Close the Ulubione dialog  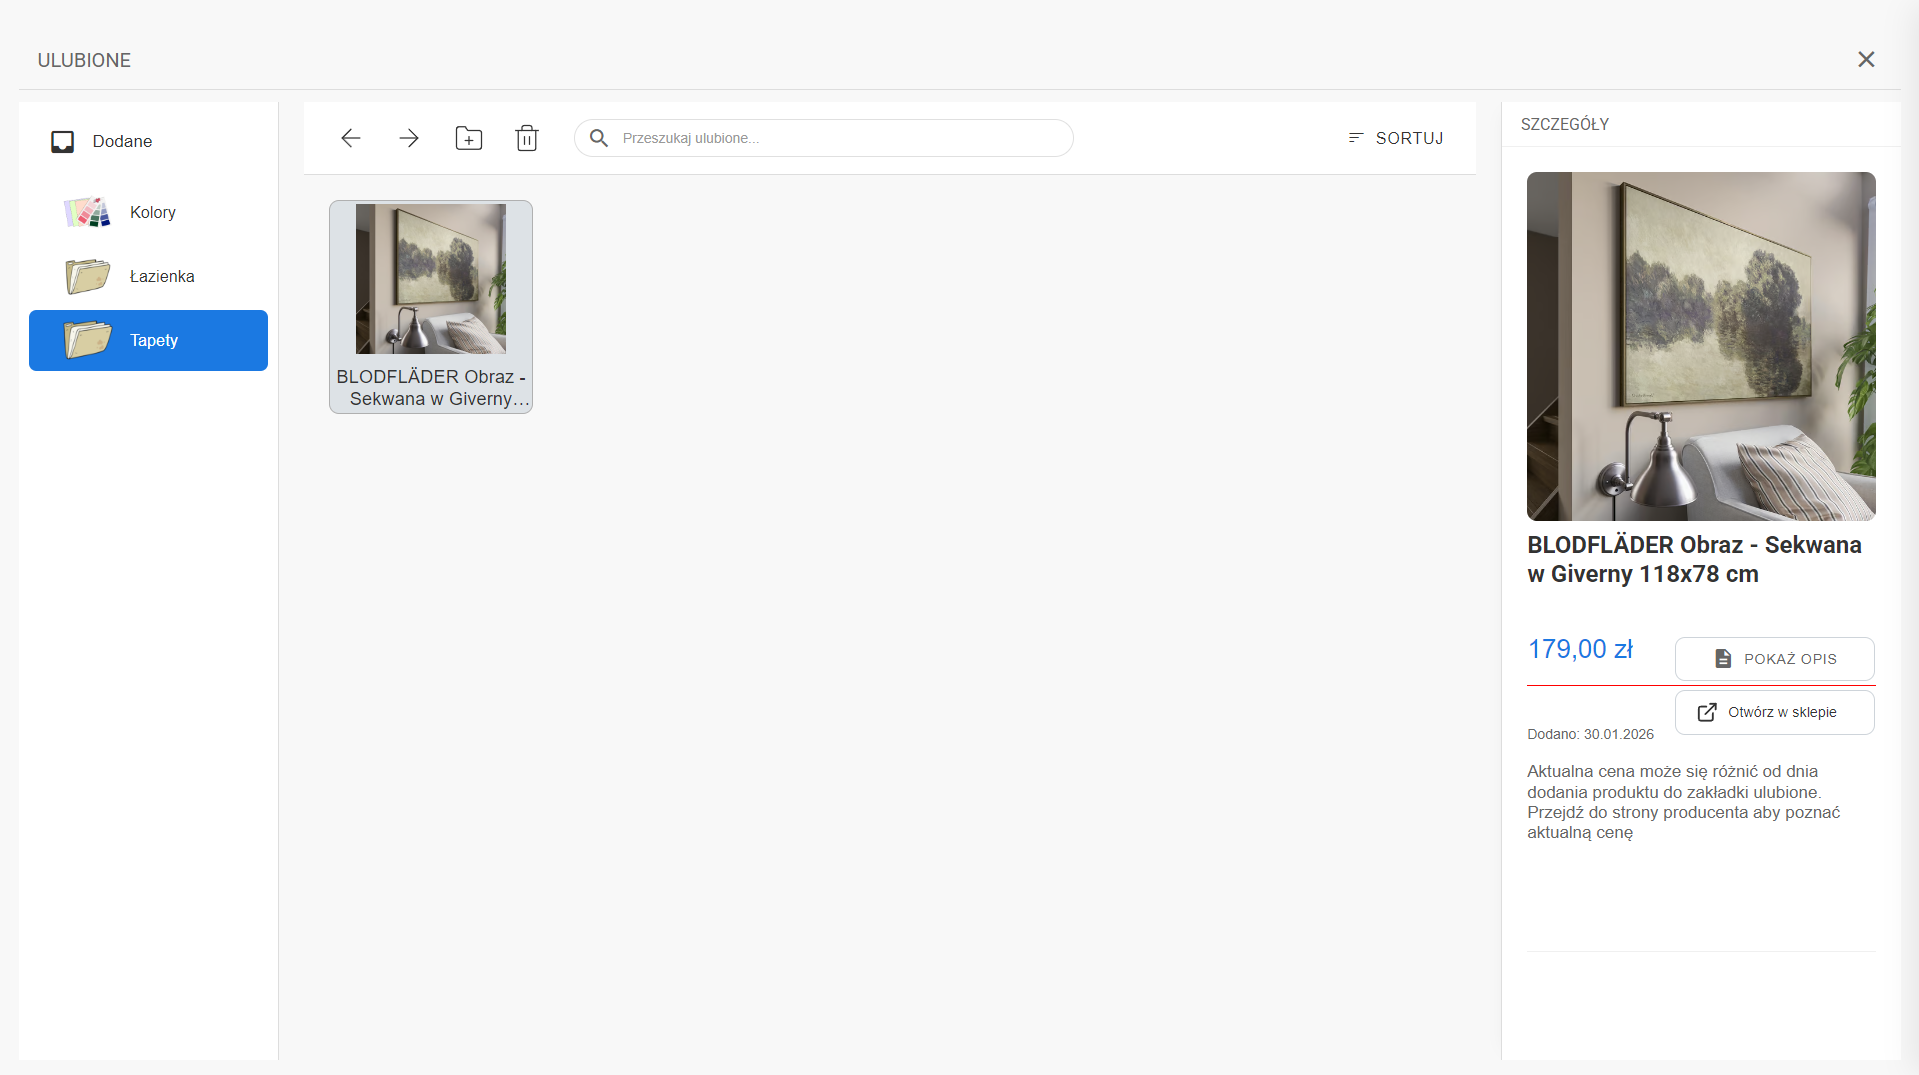(1865, 60)
